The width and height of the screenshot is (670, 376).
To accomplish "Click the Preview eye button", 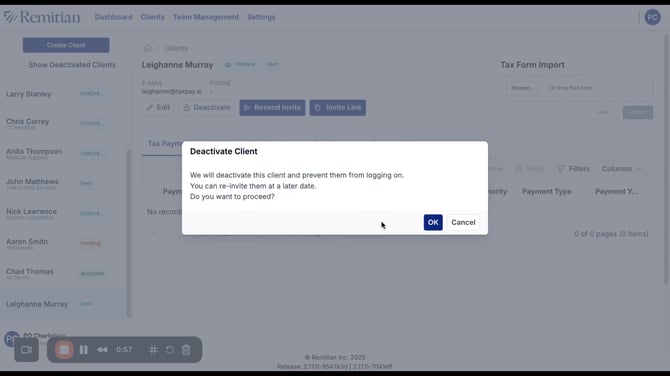I will click(240, 64).
